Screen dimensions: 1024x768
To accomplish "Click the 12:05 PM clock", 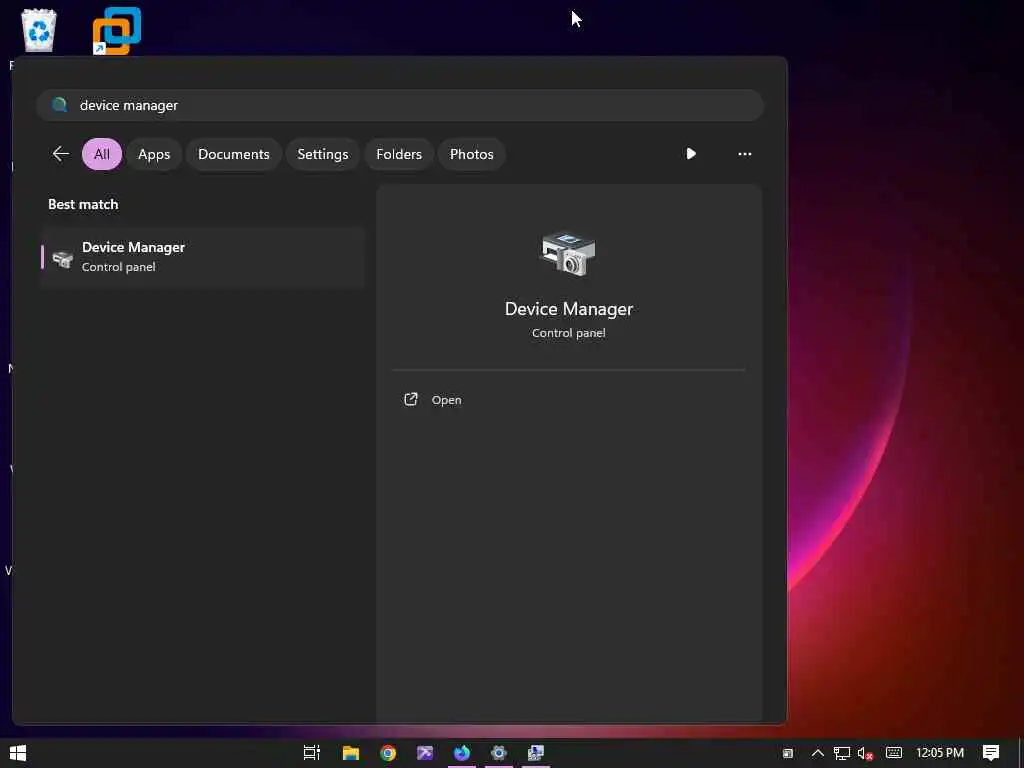I will 940,753.
